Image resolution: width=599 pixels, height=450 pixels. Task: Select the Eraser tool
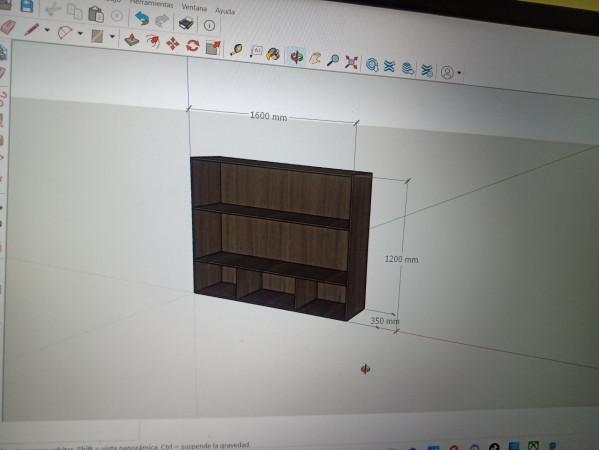(x=8, y=27)
